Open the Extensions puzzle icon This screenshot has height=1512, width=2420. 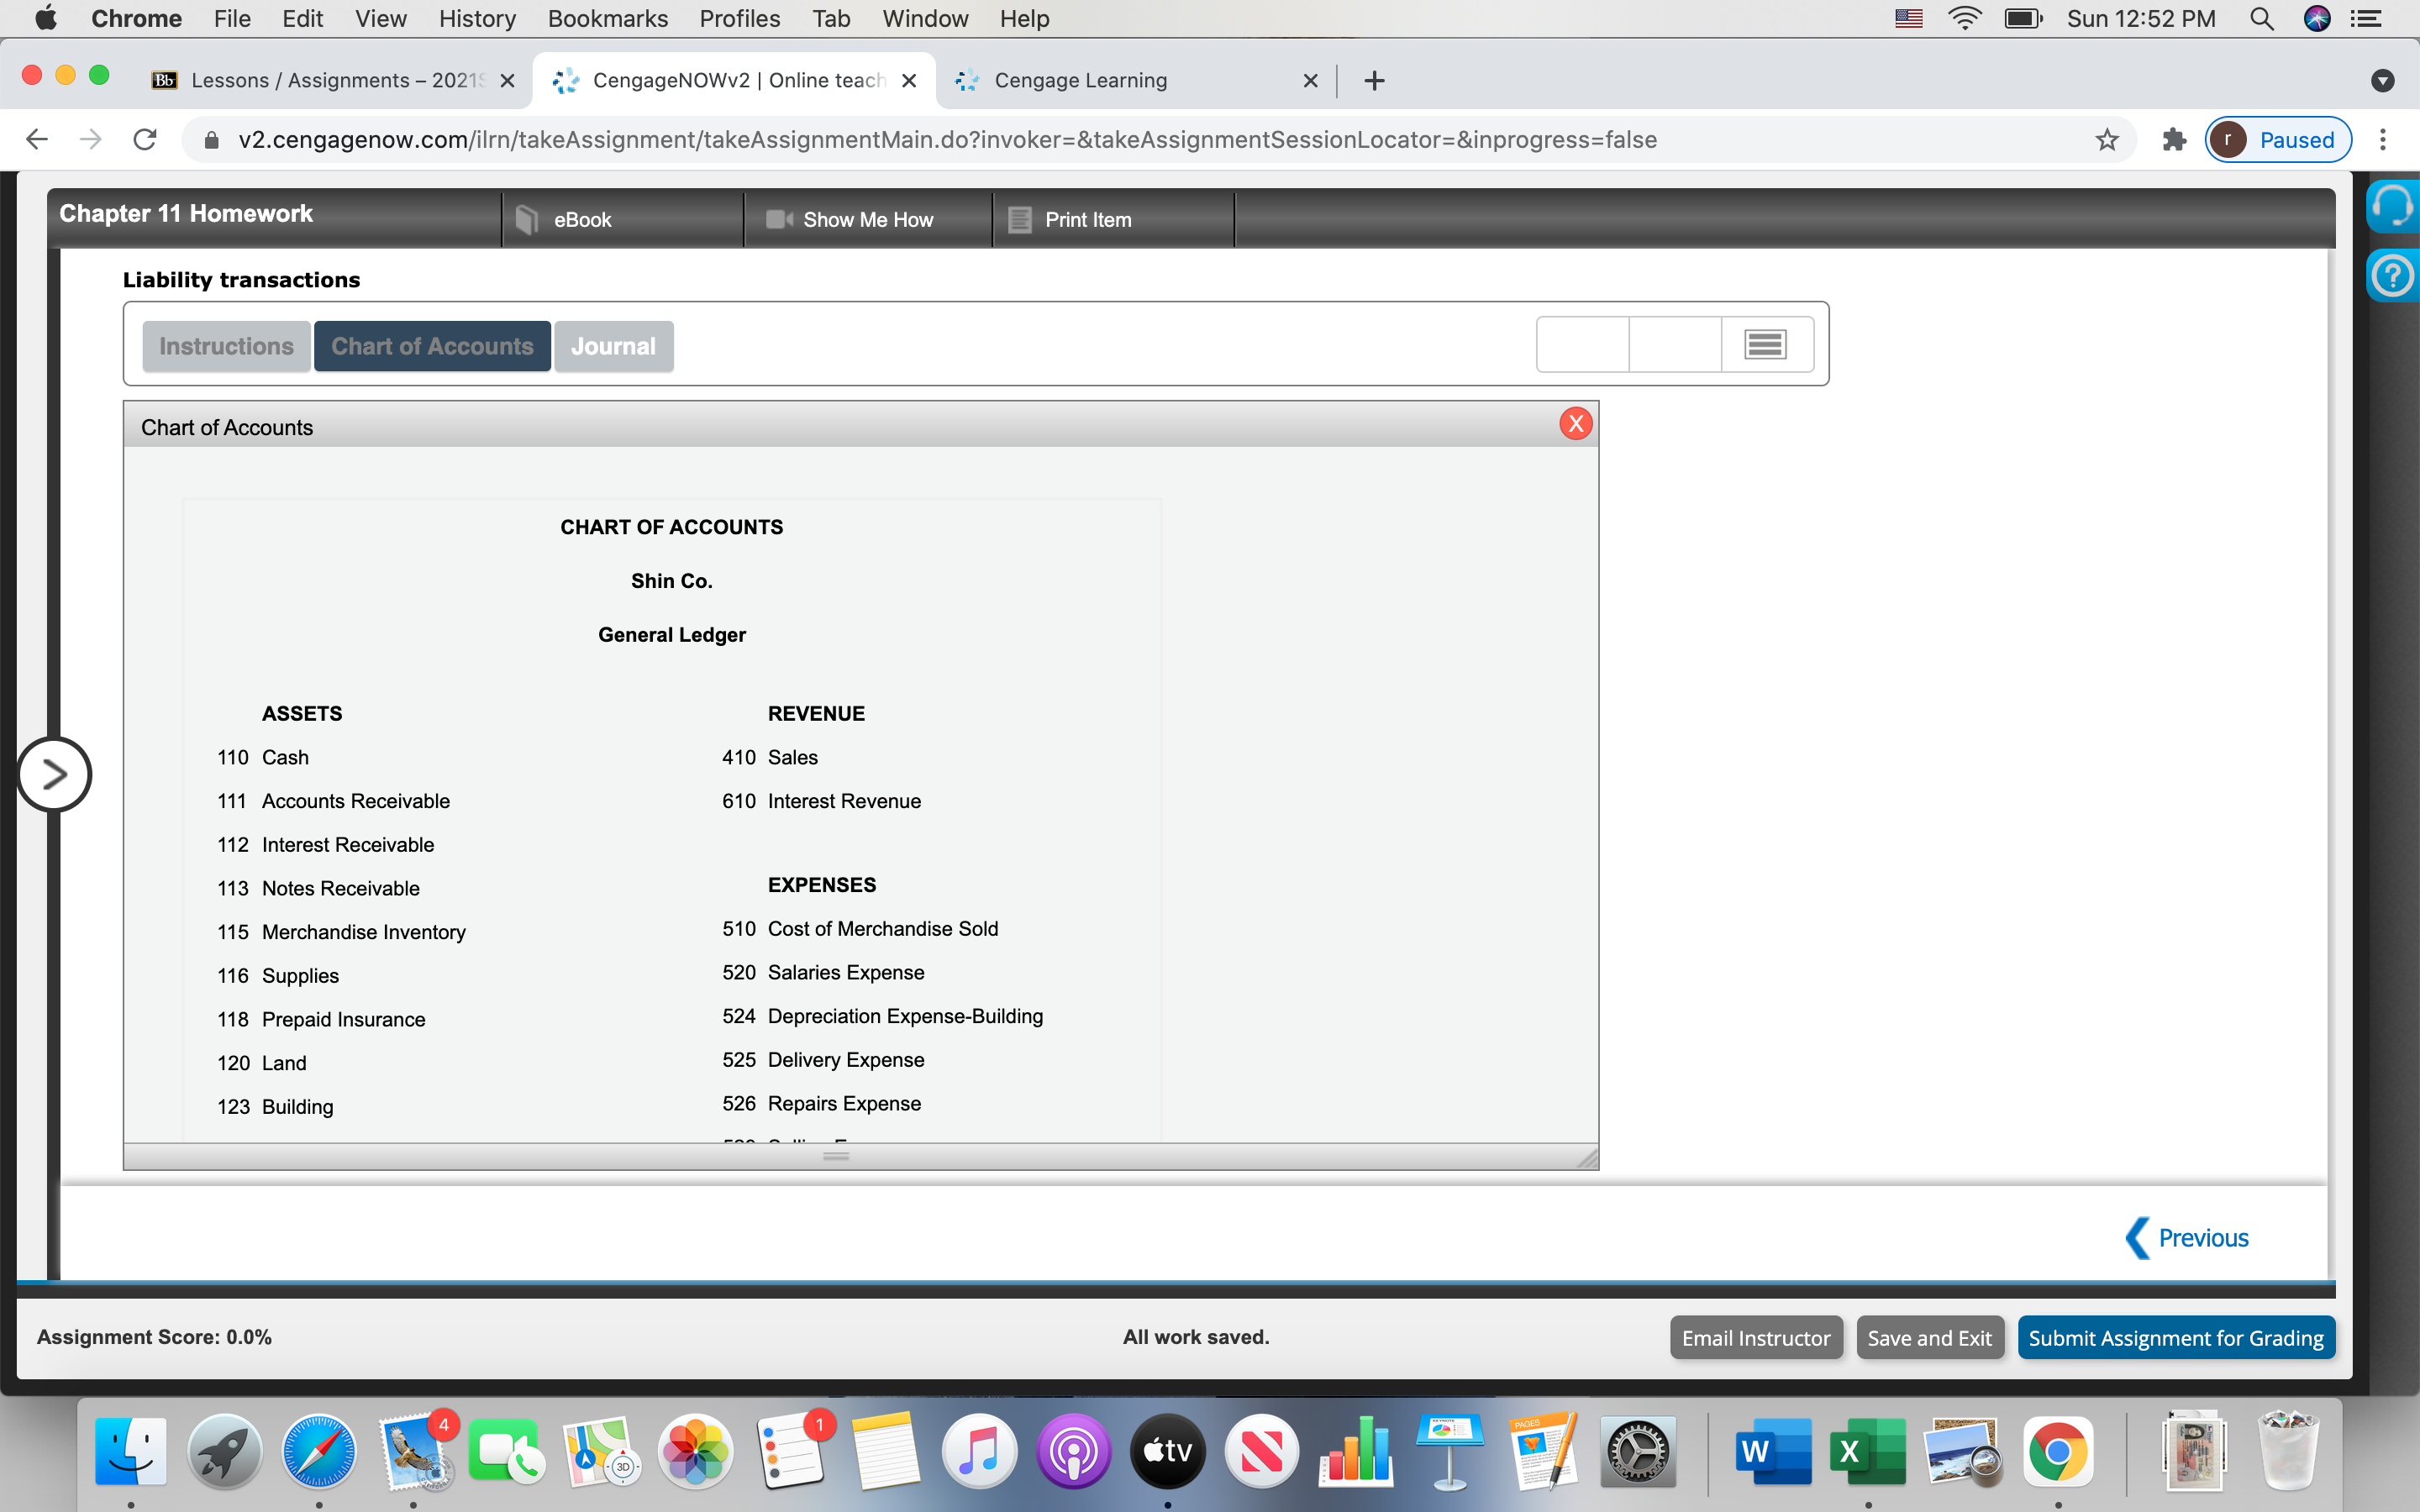point(2172,139)
